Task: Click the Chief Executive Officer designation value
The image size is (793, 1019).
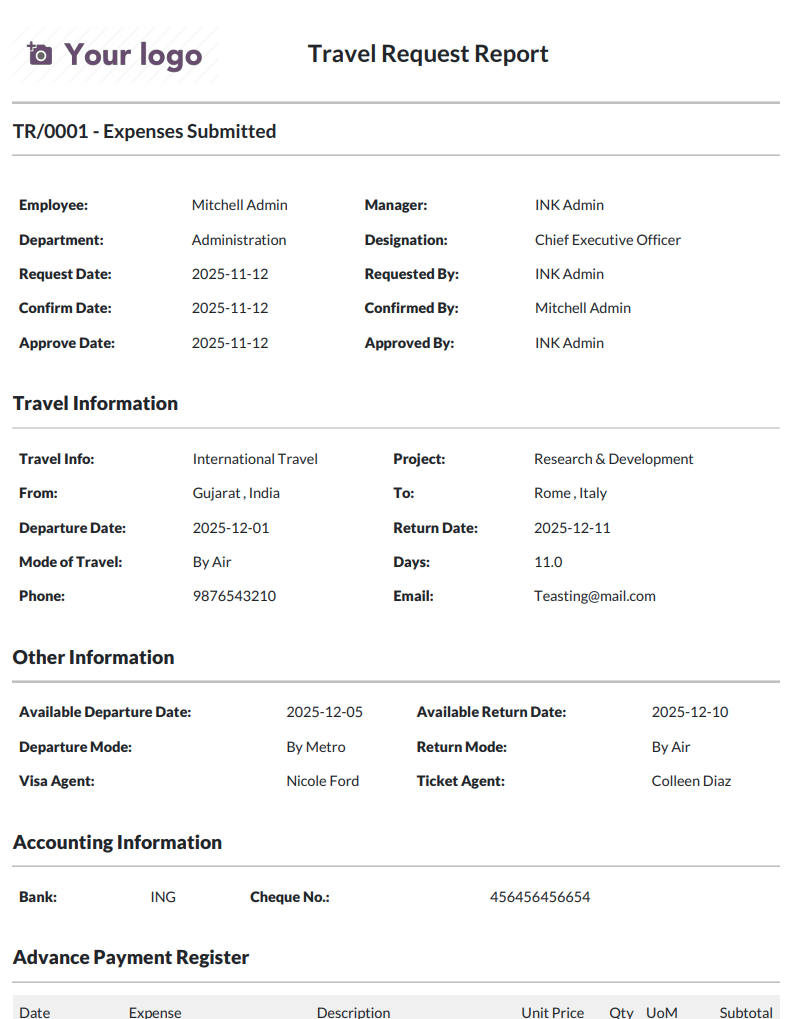Action: pyautogui.click(x=608, y=240)
